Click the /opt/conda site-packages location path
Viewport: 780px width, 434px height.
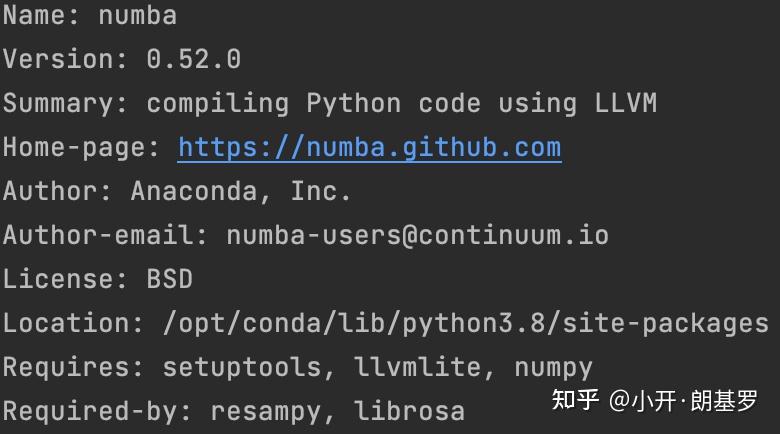[465, 324]
